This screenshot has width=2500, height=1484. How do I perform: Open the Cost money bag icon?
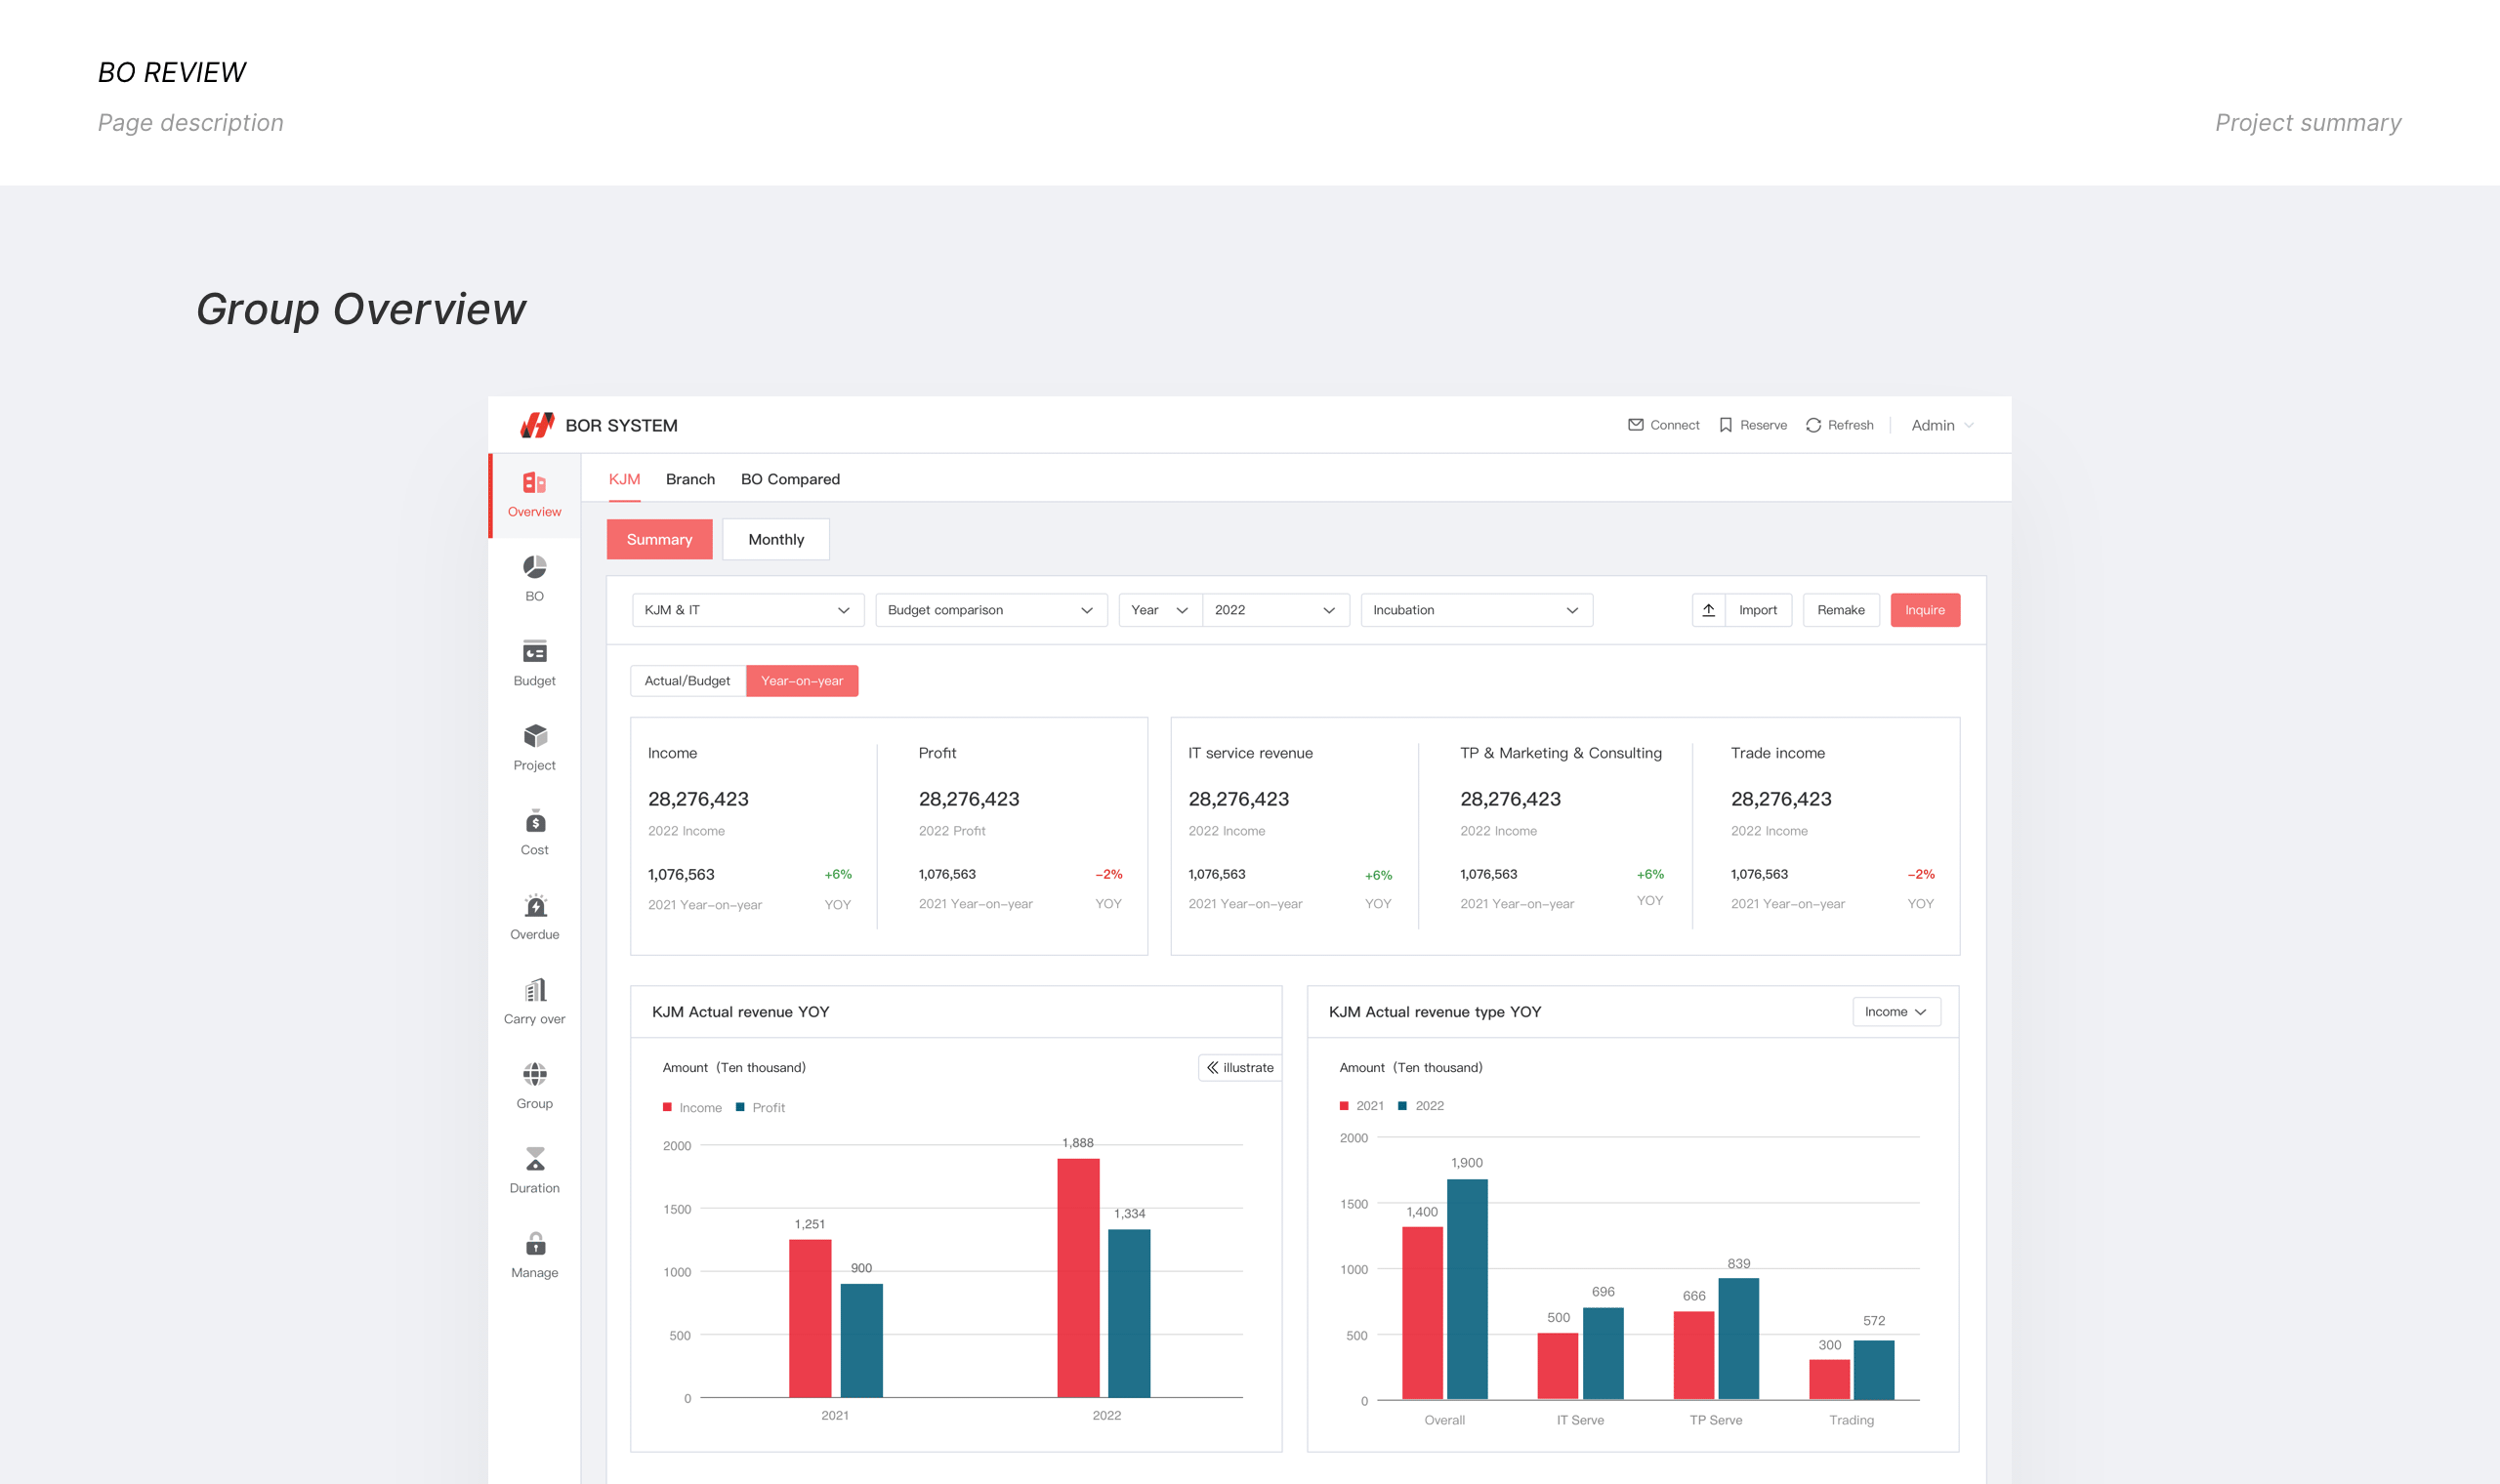[x=535, y=821]
